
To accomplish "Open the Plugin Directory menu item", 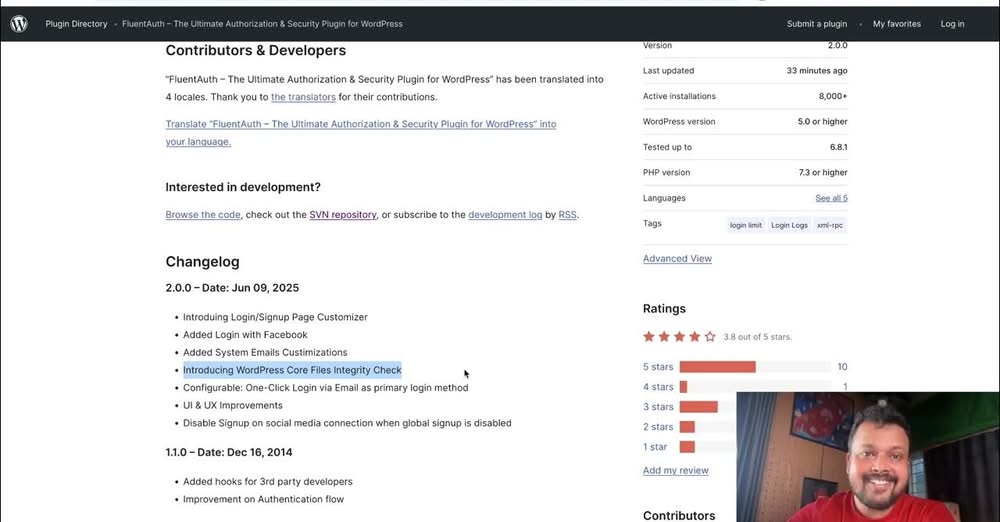I will click(76, 24).
